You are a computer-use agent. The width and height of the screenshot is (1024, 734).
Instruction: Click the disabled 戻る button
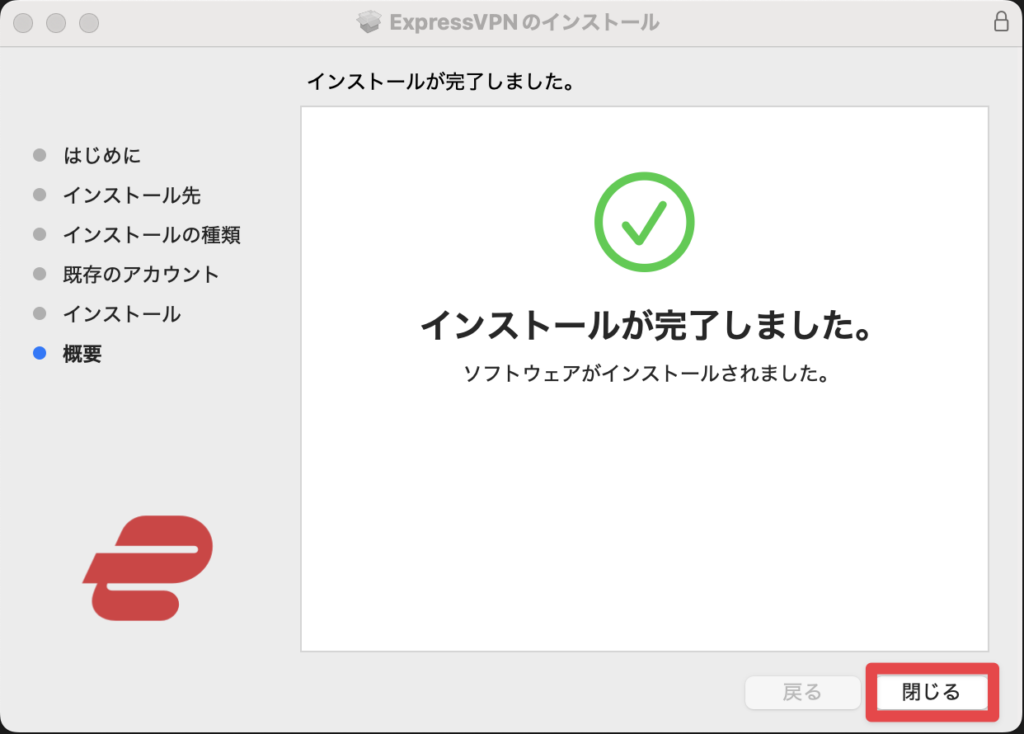[801, 692]
